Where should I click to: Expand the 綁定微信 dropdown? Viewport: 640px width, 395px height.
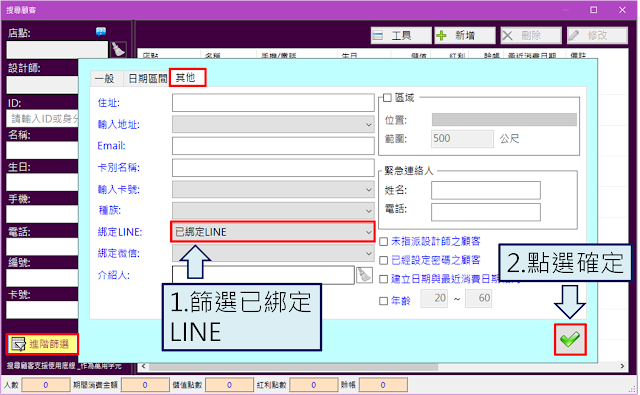point(273,253)
